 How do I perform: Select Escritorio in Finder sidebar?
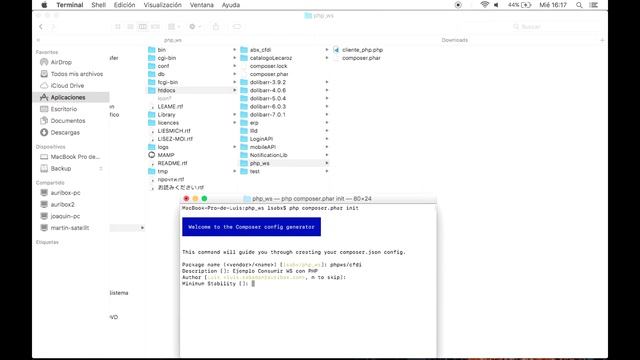(64, 109)
